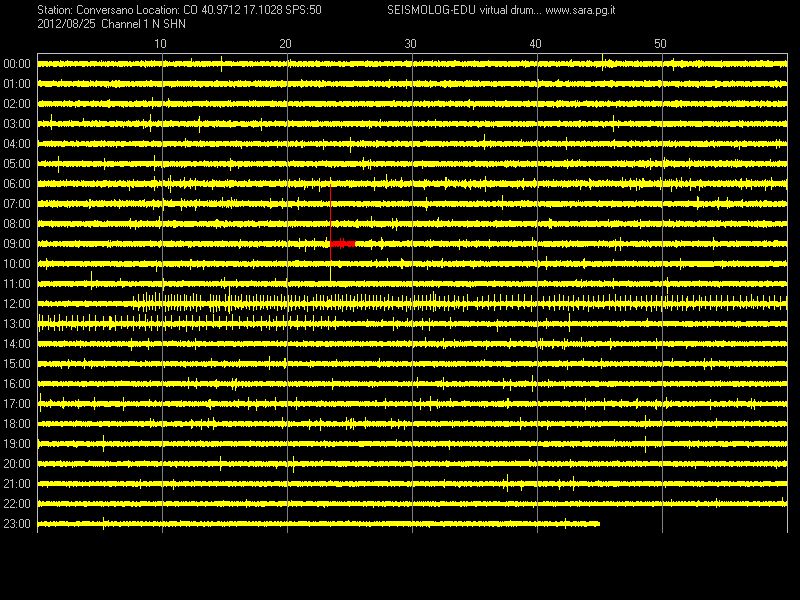The image size is (800, 600).
Task: Click the 11:00 hour row label
Action: click(x=17, y=284)
